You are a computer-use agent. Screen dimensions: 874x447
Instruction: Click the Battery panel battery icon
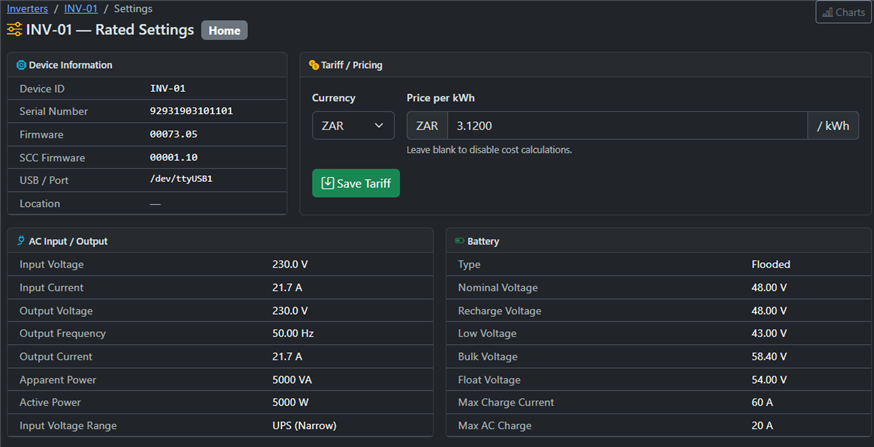(x=460, y=241)
